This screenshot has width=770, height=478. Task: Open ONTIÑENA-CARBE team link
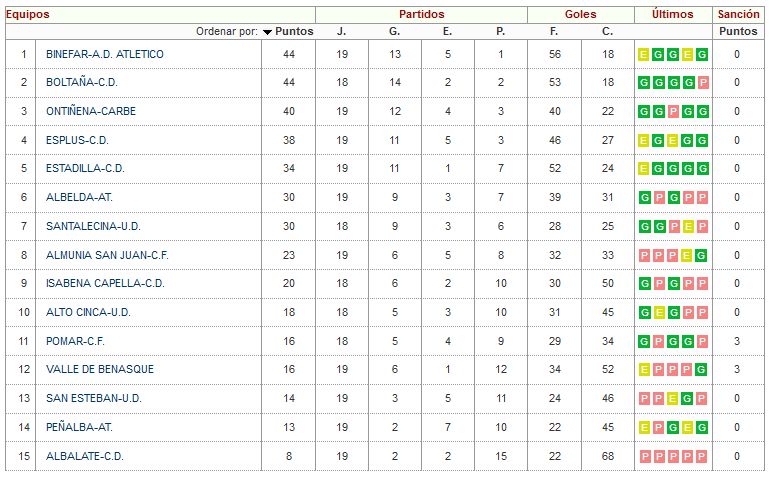[x=91, y=111]
